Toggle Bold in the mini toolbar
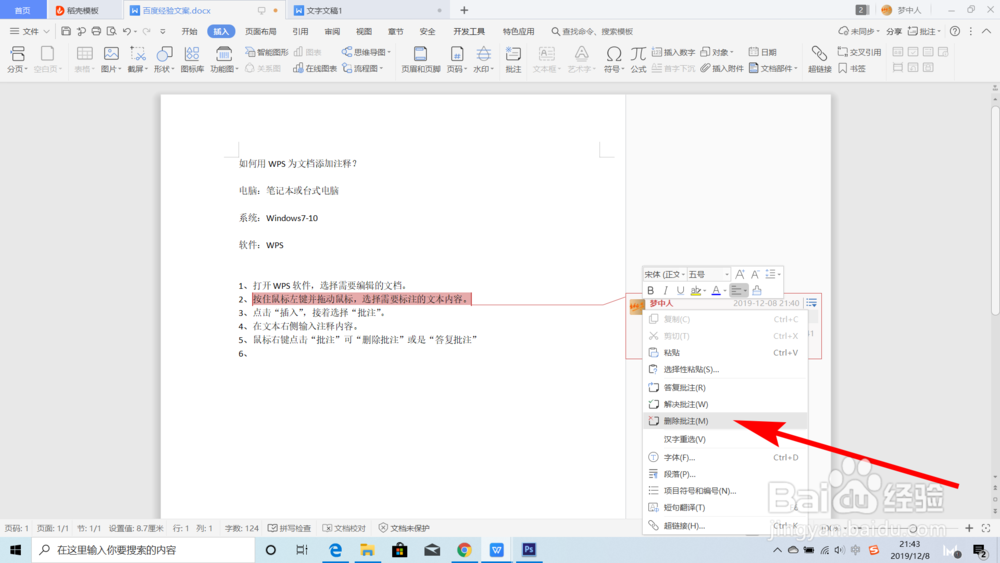1000x563 pixels. click(651, 290)
